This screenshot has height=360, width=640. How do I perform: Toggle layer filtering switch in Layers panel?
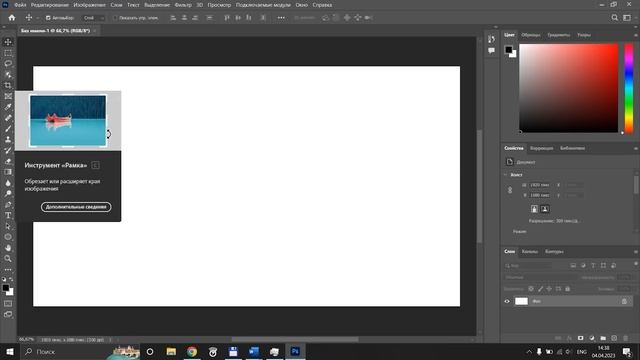tap(636, 264)
